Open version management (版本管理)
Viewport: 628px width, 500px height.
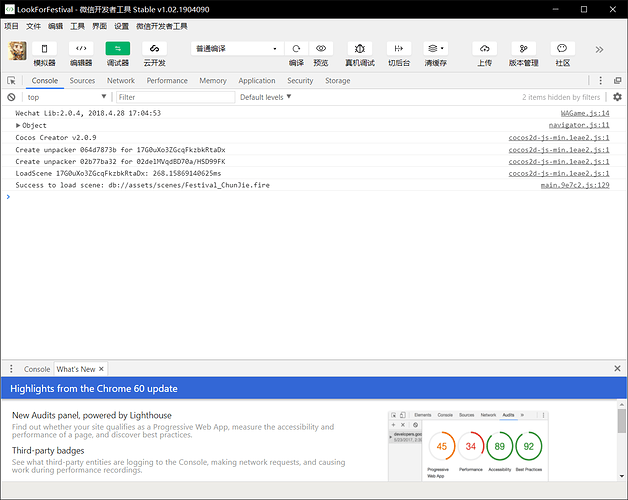tap(523, 48)
